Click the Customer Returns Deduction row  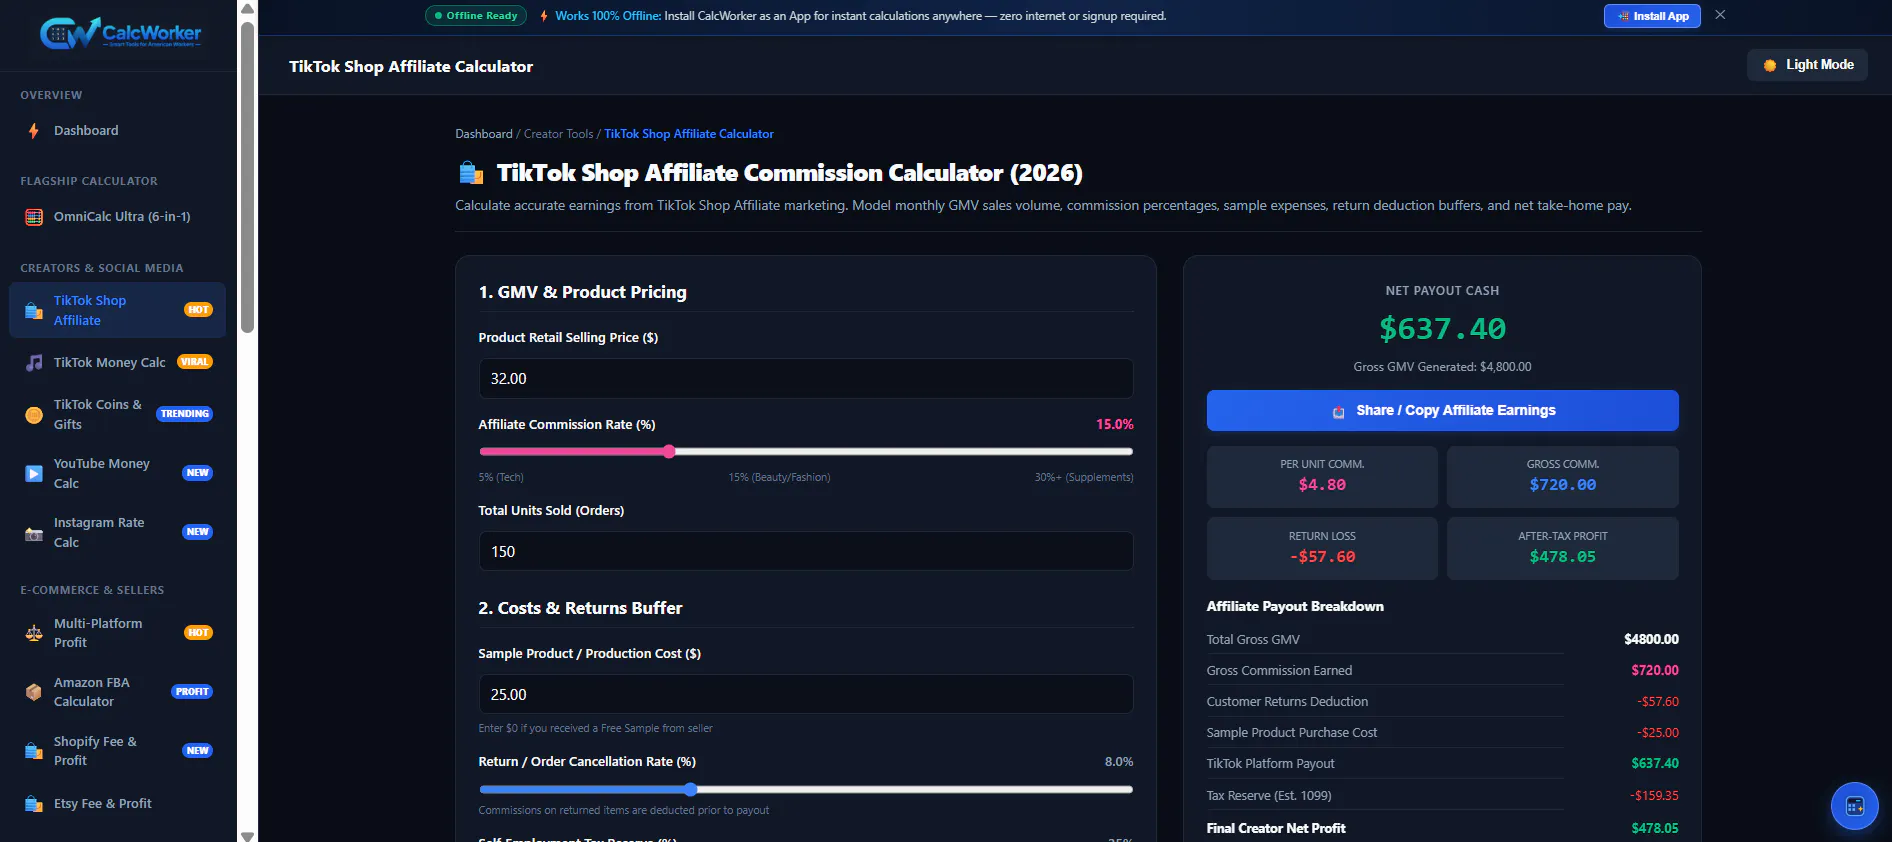pyautogui.click(x=1442, y=702)
